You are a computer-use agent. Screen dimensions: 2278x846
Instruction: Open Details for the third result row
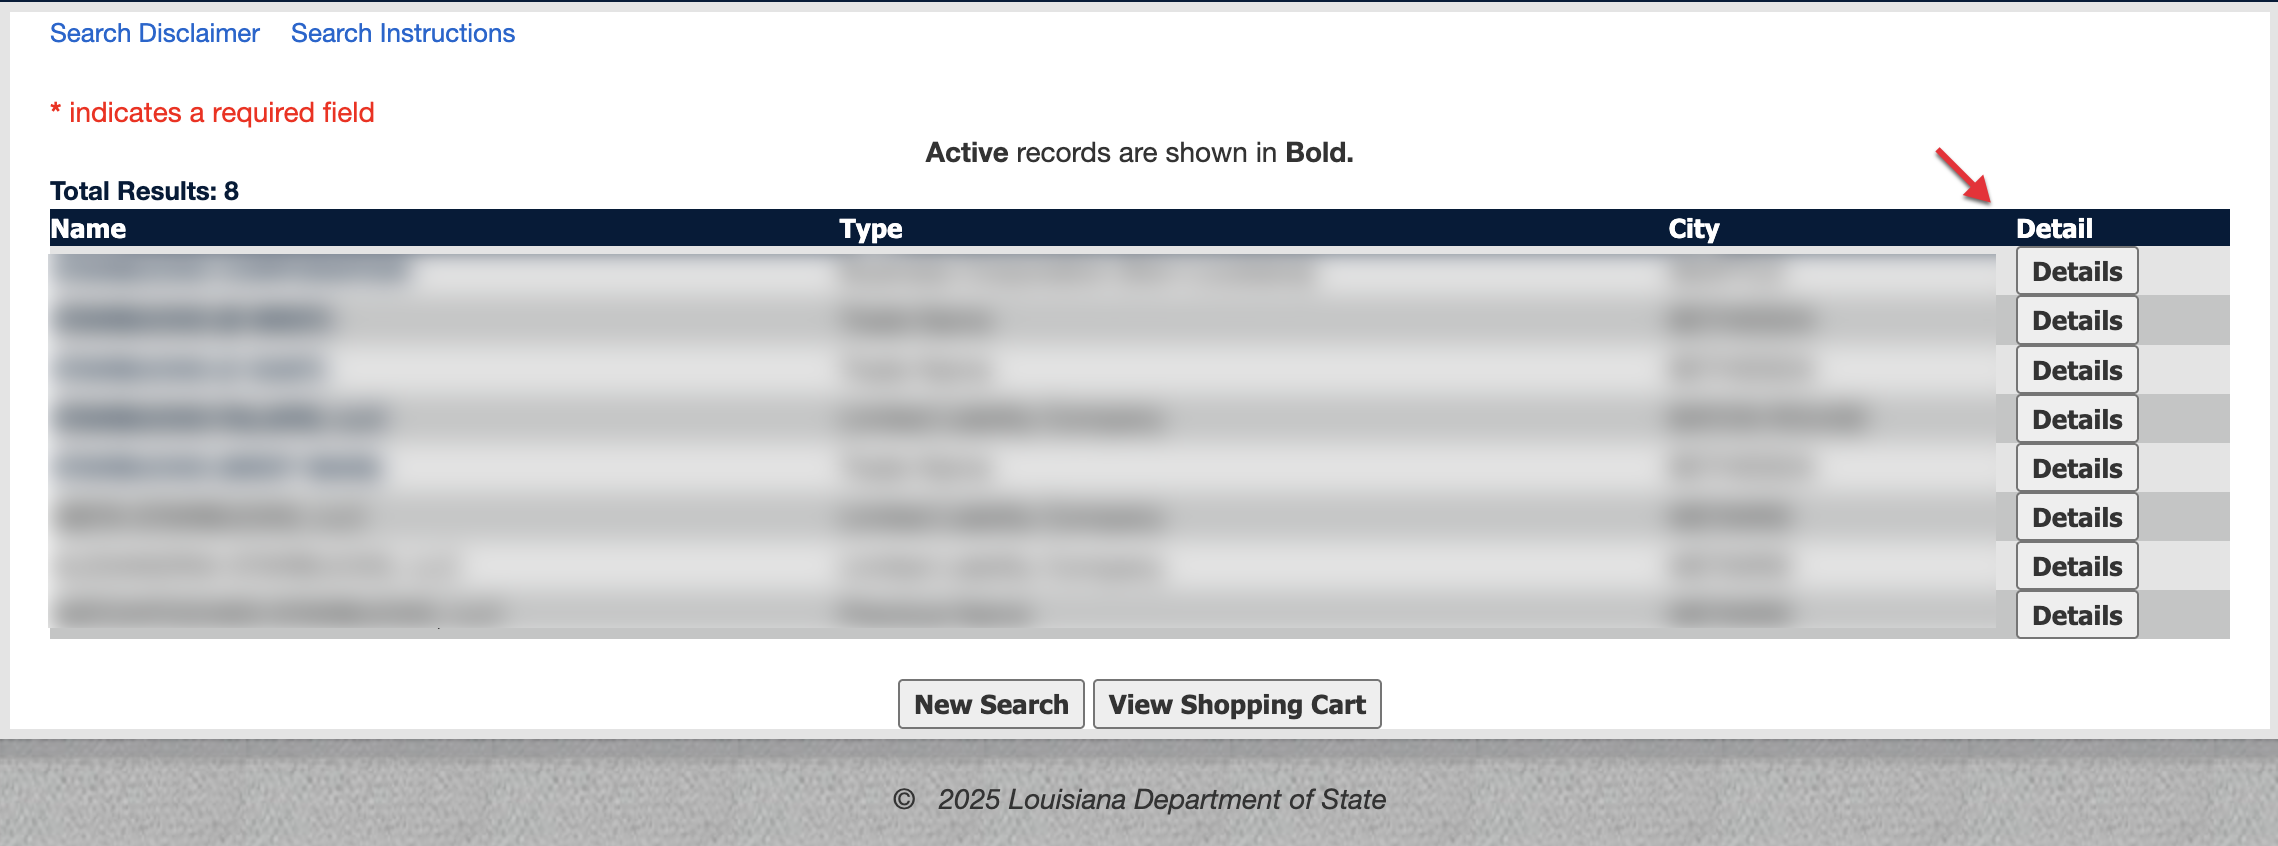pyautogui.click(x=2076, y=370)
